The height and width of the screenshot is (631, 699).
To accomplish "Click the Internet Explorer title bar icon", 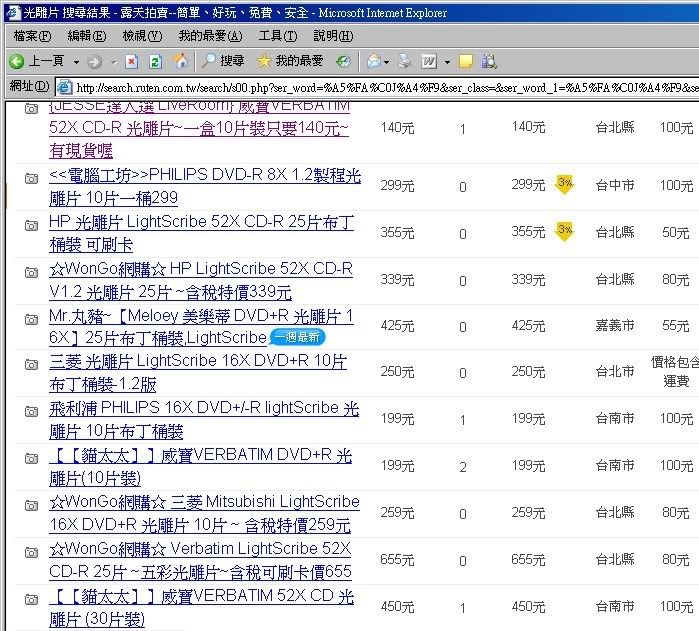I will [x=13, y=12].
